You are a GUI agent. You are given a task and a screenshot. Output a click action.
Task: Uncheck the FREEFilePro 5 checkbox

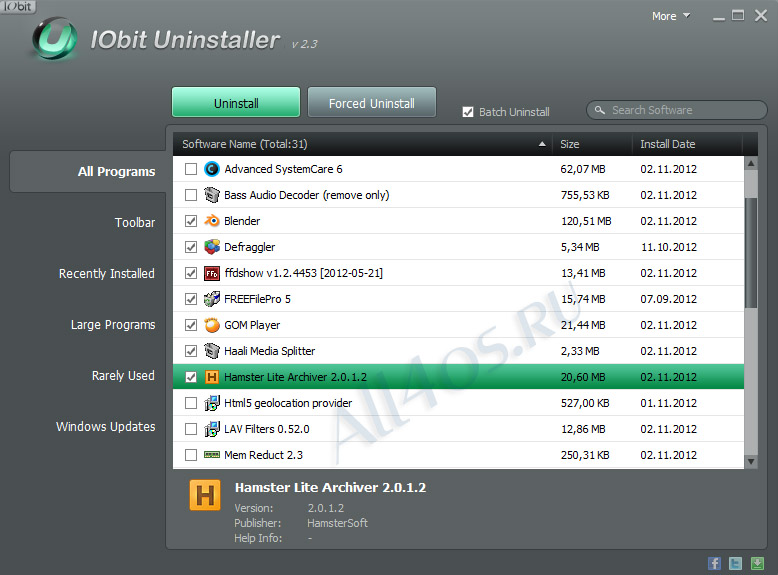[x=191, y=299]
